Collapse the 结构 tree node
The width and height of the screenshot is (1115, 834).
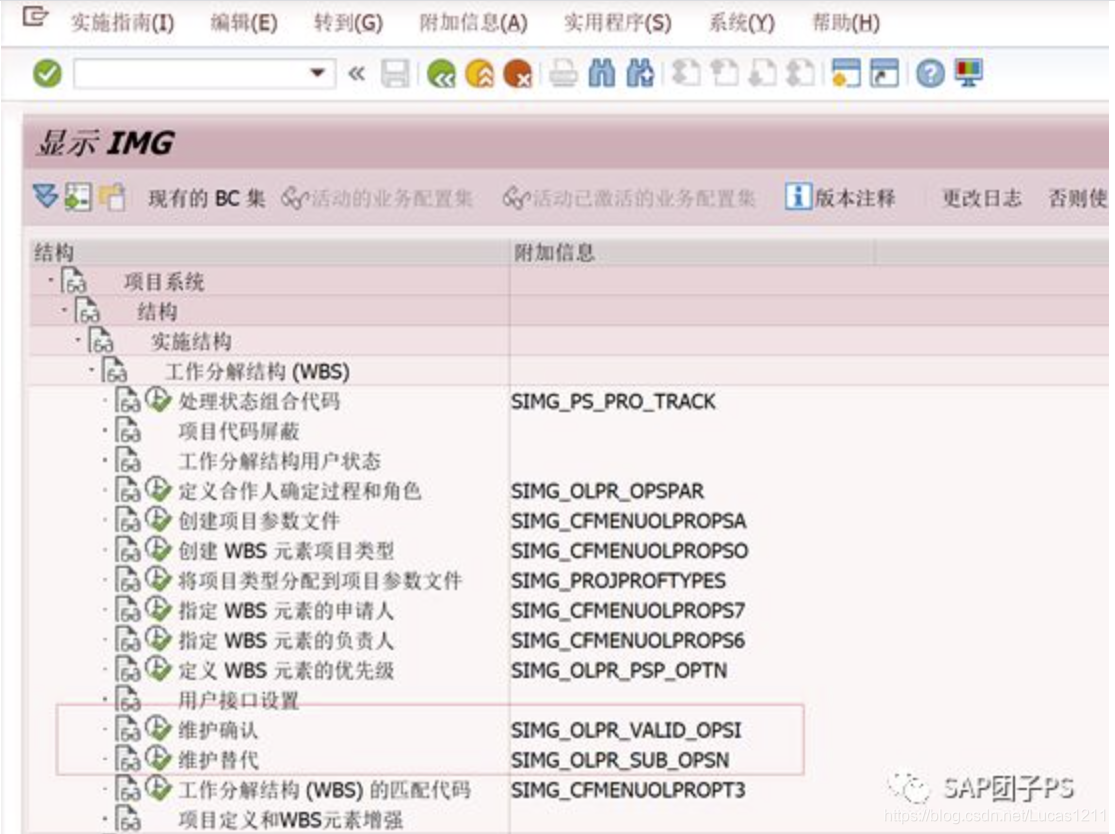[65, 310]
